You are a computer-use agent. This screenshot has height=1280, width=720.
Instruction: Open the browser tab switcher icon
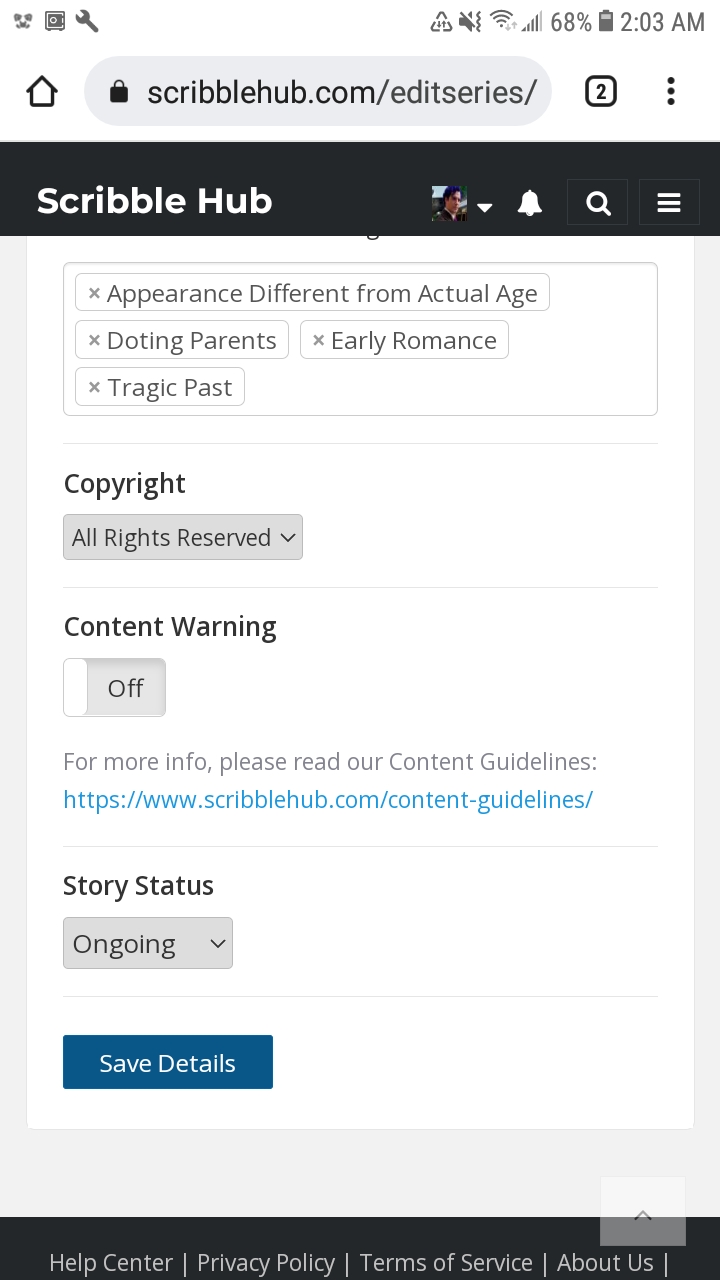600,92
